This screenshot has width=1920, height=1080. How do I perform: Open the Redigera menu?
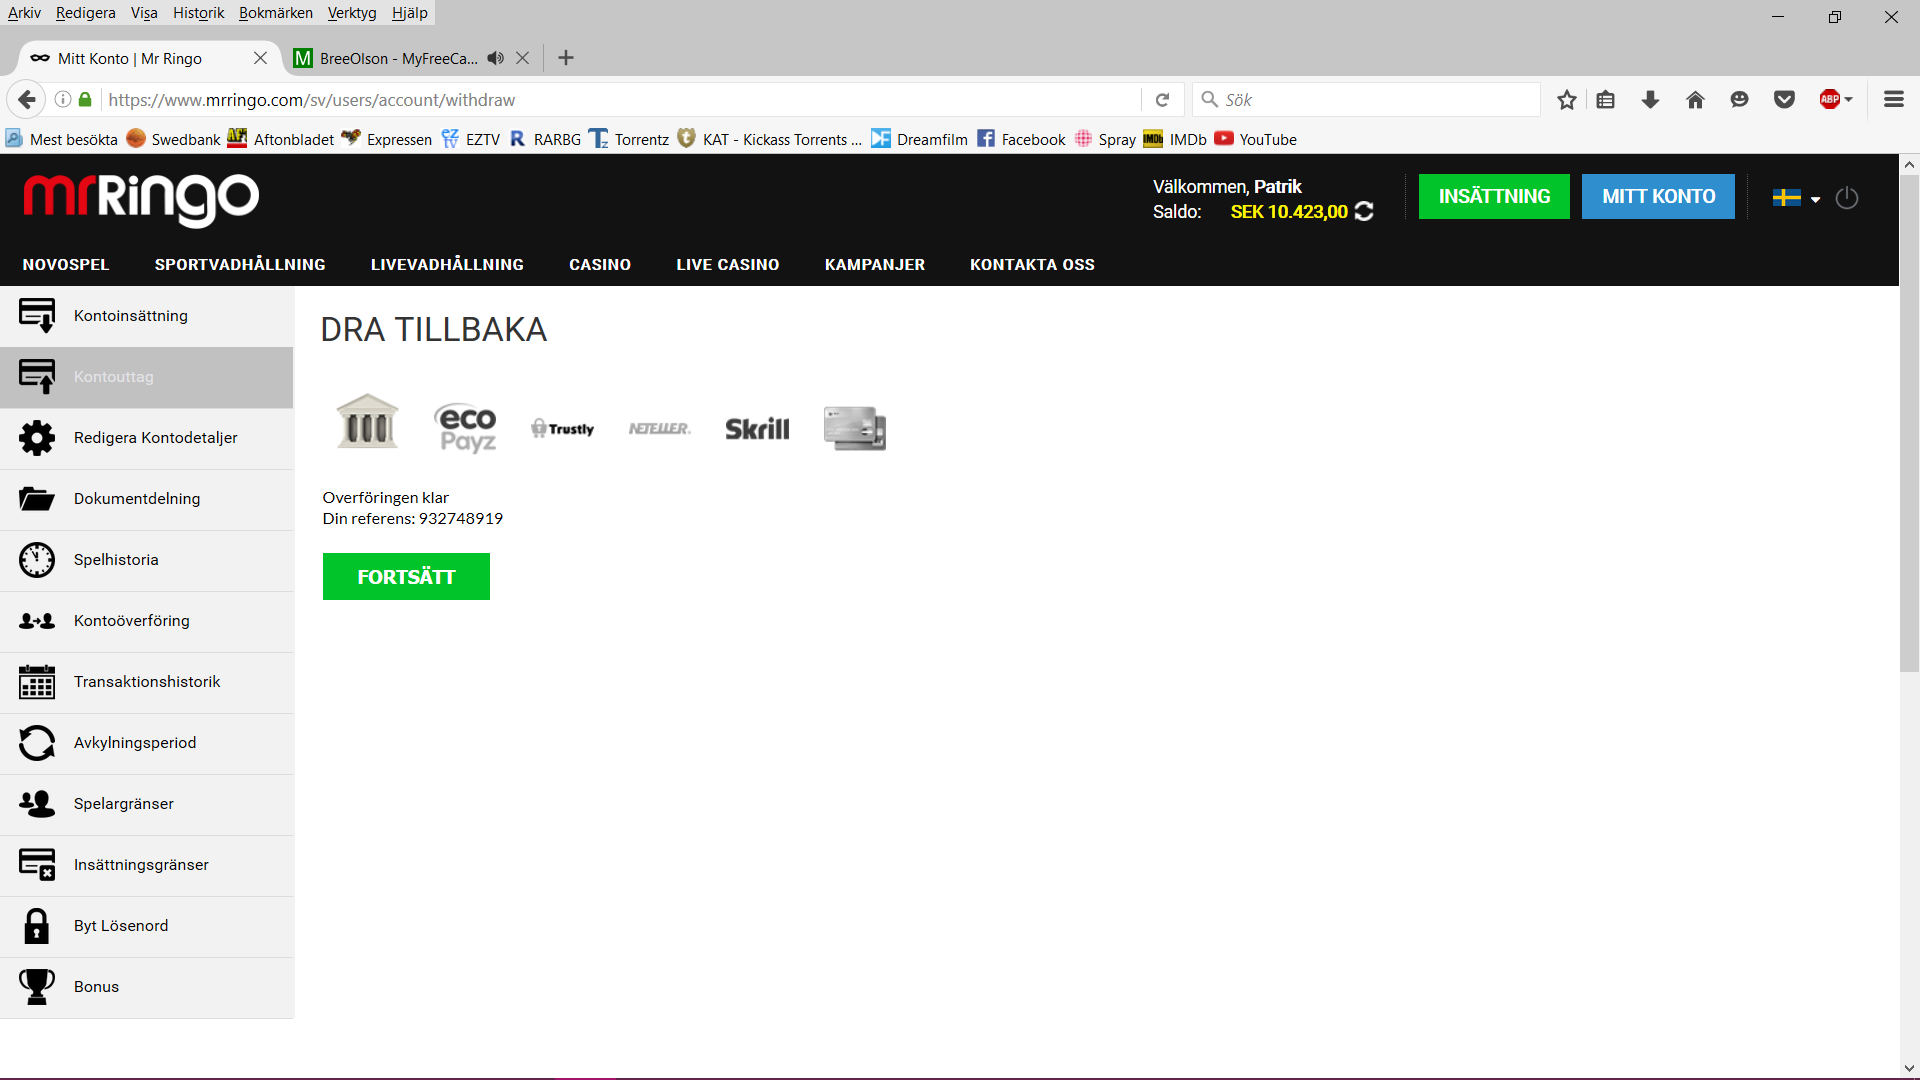(x=86, y=13)
